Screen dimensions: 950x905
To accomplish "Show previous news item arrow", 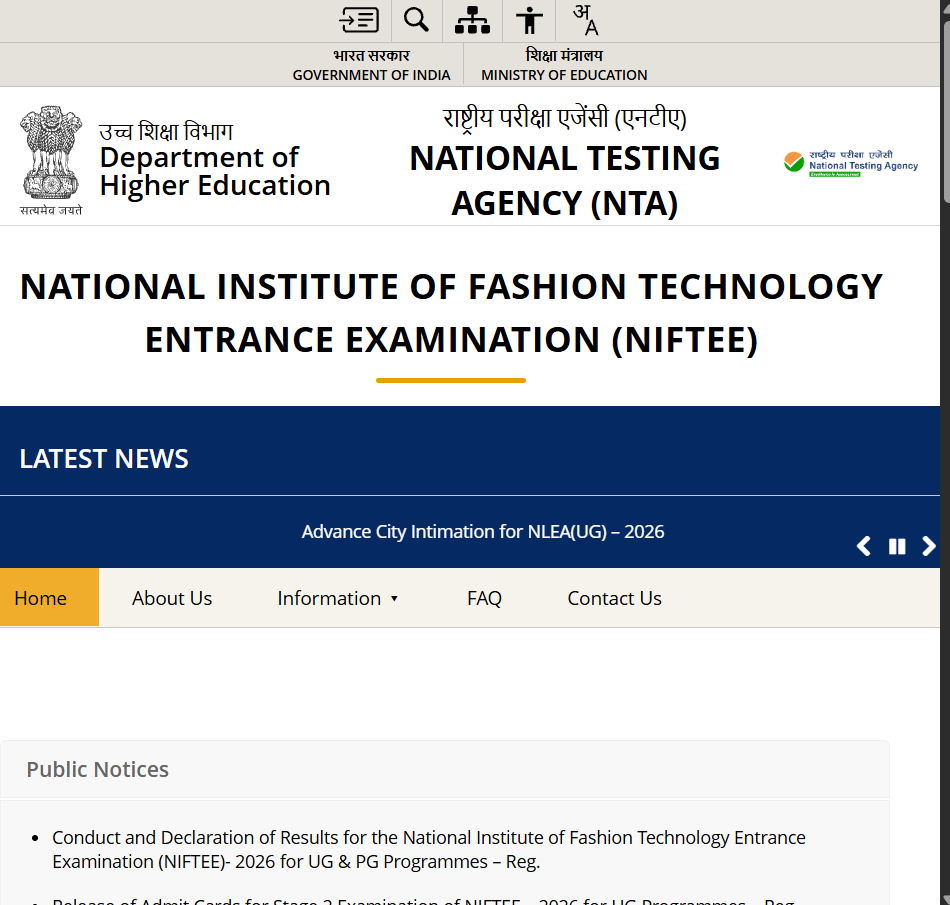I will pos(864,546).
